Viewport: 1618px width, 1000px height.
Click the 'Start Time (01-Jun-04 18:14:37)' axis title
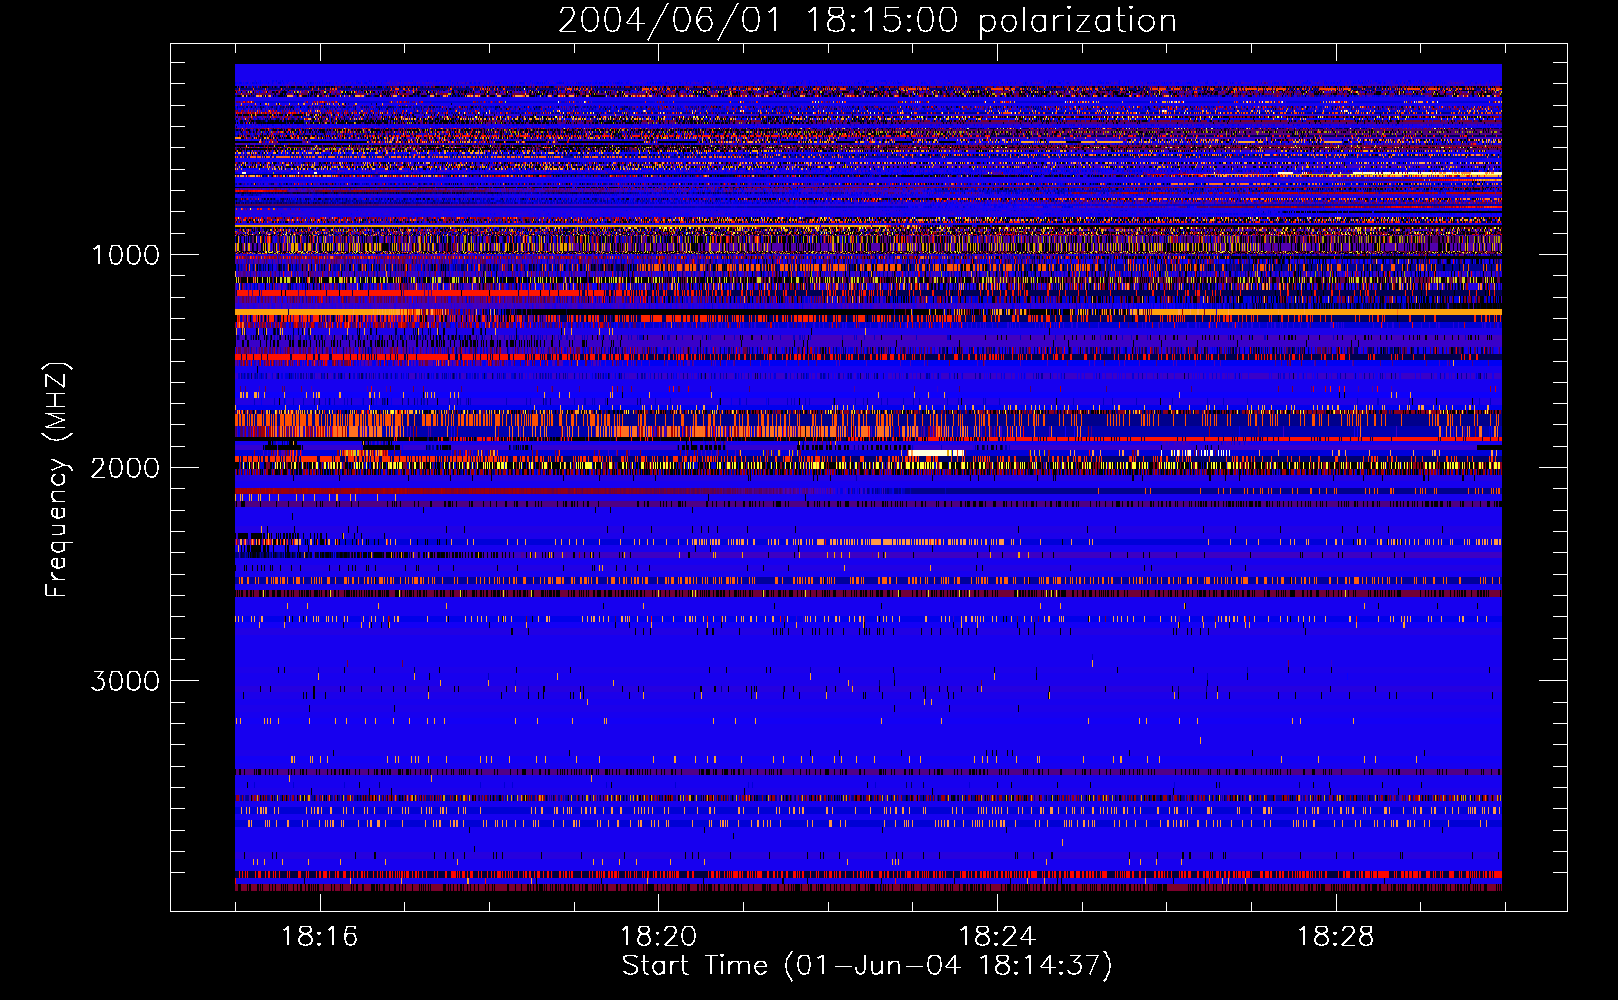[x=867, y=966]
